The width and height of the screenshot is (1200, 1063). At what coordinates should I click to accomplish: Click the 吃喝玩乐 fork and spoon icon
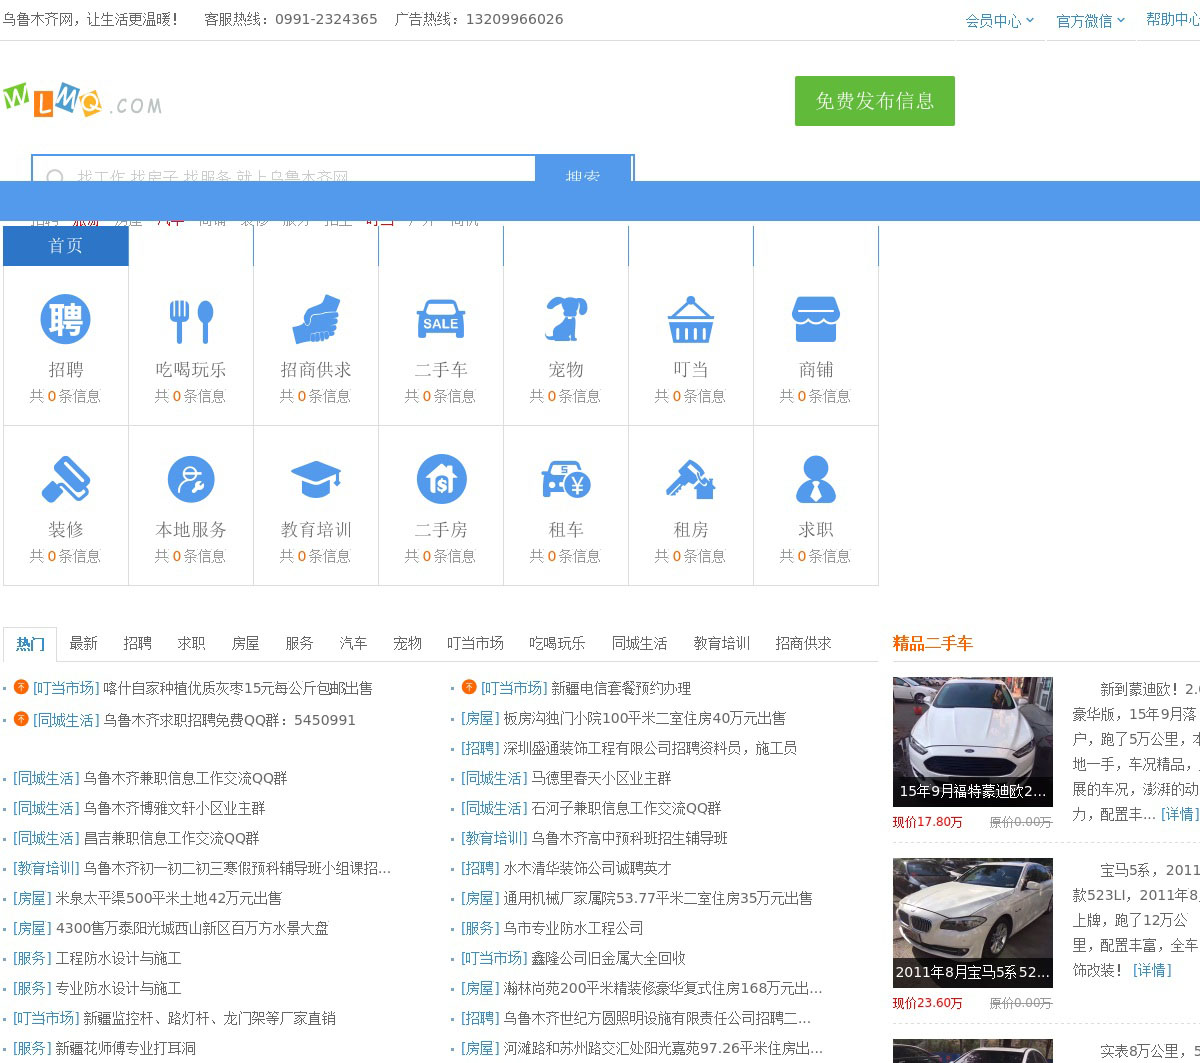coord(191,320)
